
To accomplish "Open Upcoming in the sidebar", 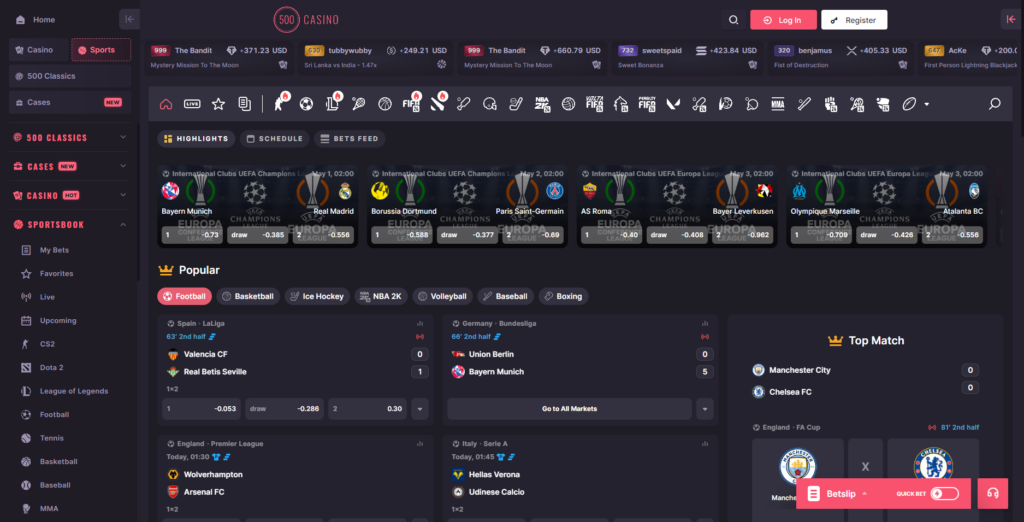I will click(x=57, y=321).
